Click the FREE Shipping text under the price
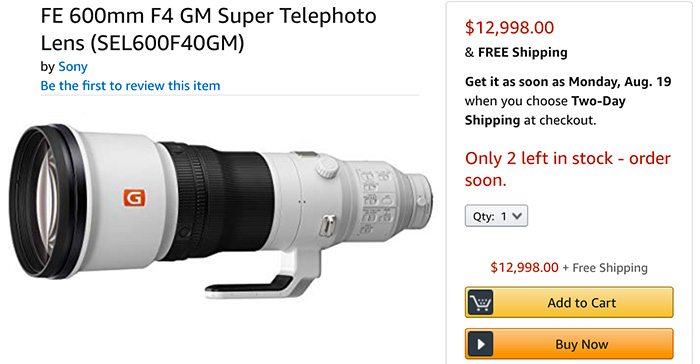 (522, 52)
